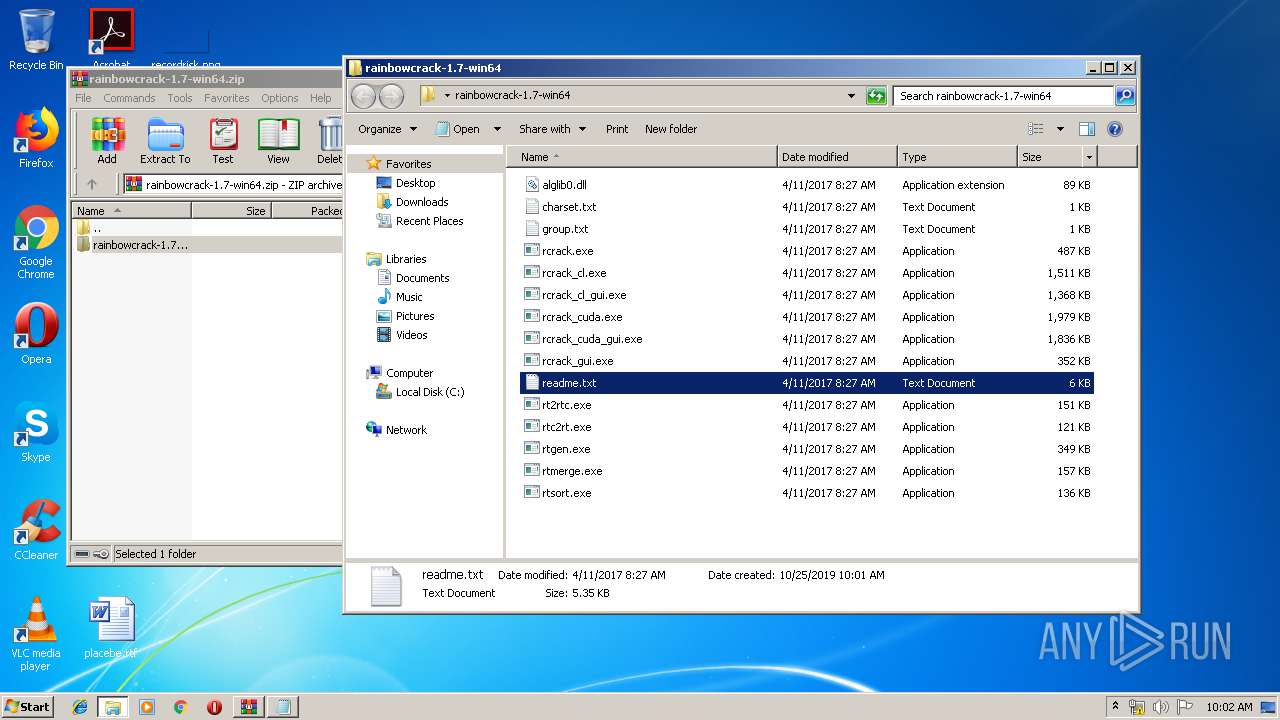Click taskbar clock showing 10:02 AM

(x=1229, y=707)
